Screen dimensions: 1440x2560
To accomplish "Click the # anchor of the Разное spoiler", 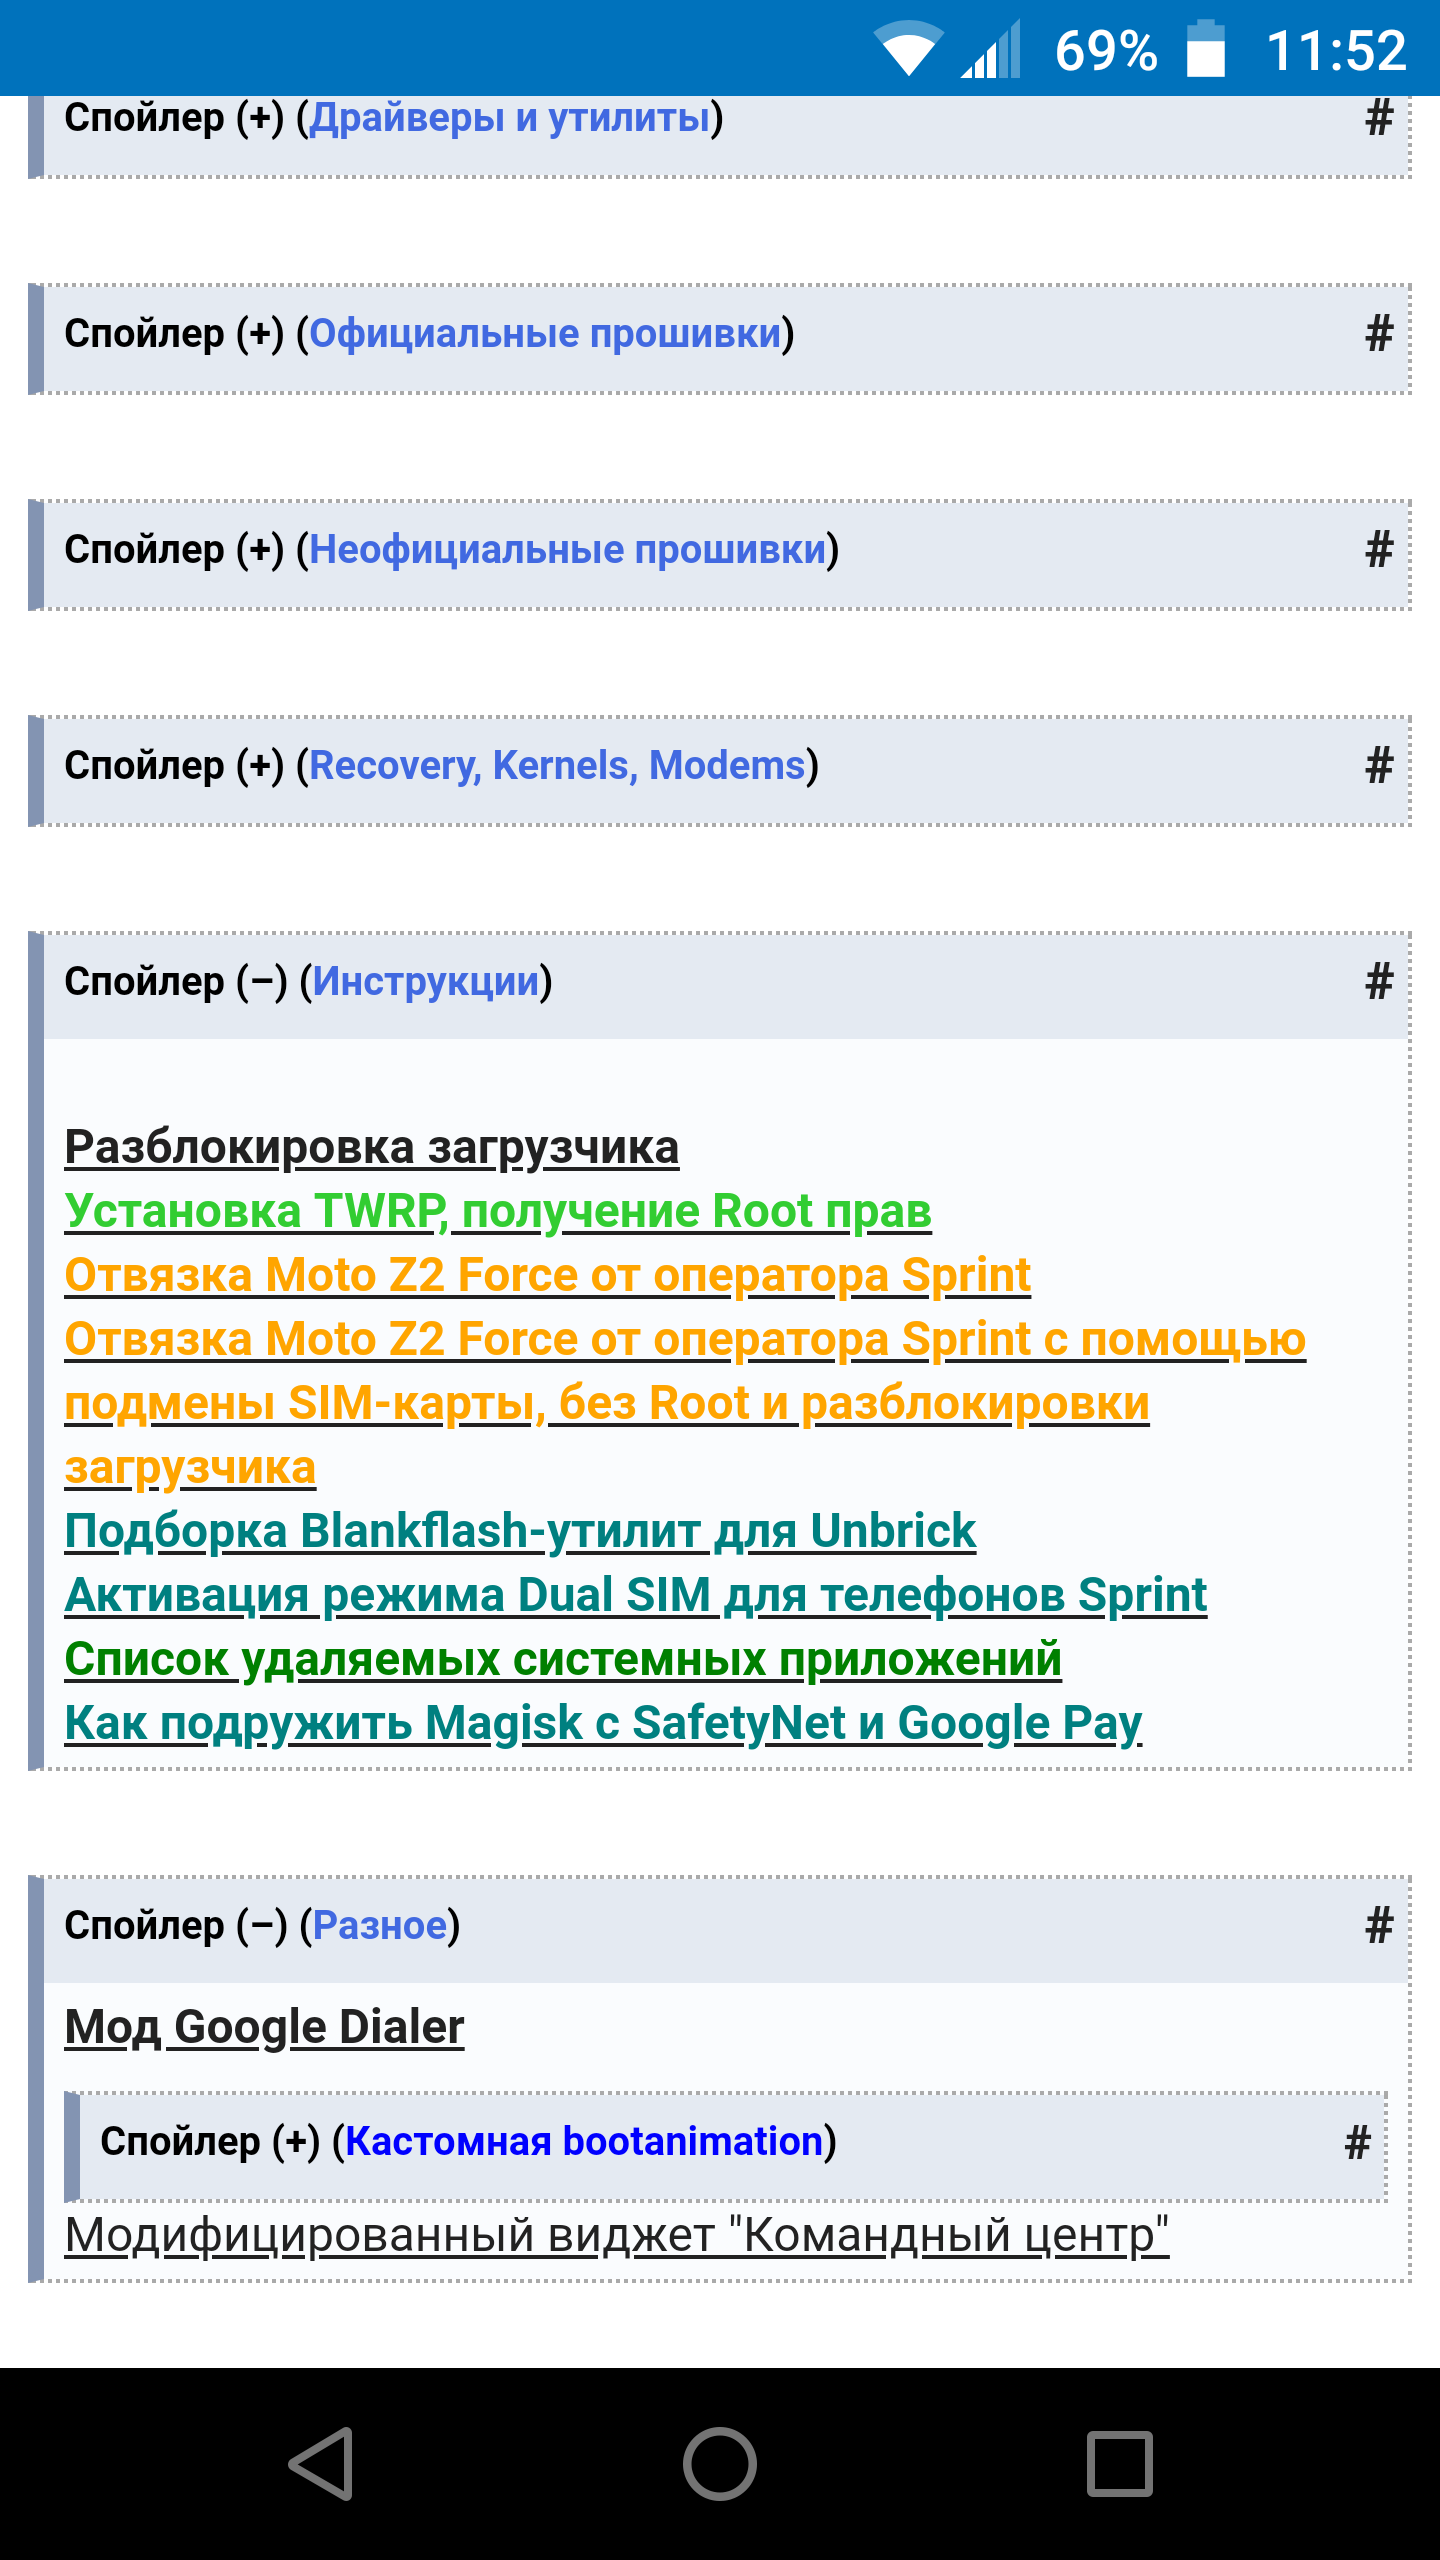I will [1379, 1926].
